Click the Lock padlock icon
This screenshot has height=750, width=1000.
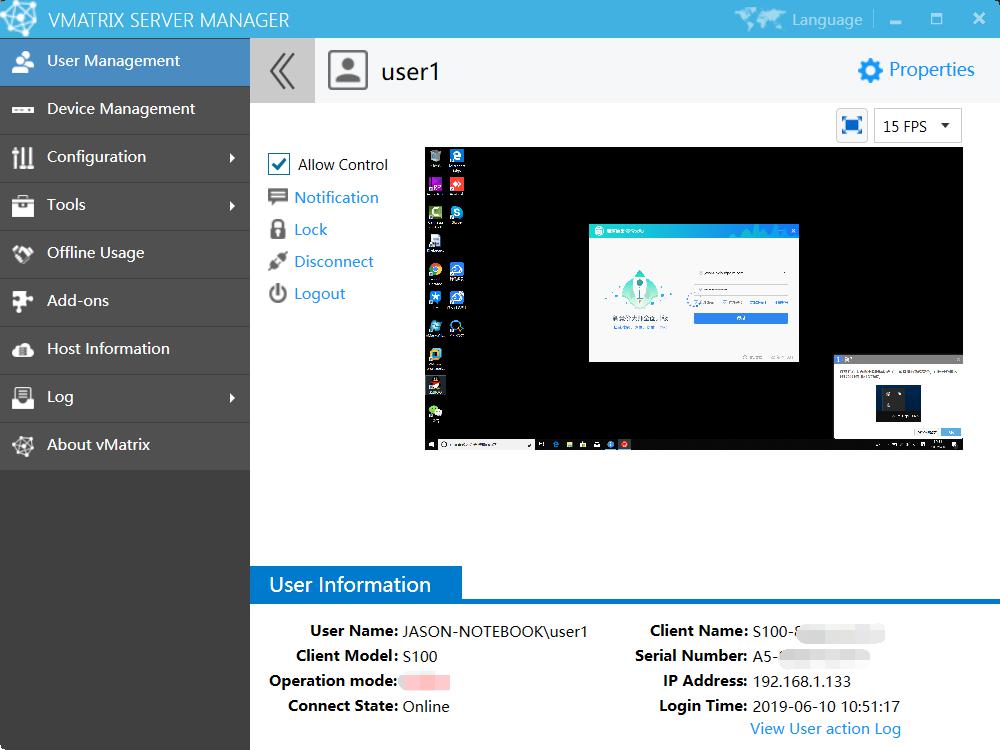277,229
